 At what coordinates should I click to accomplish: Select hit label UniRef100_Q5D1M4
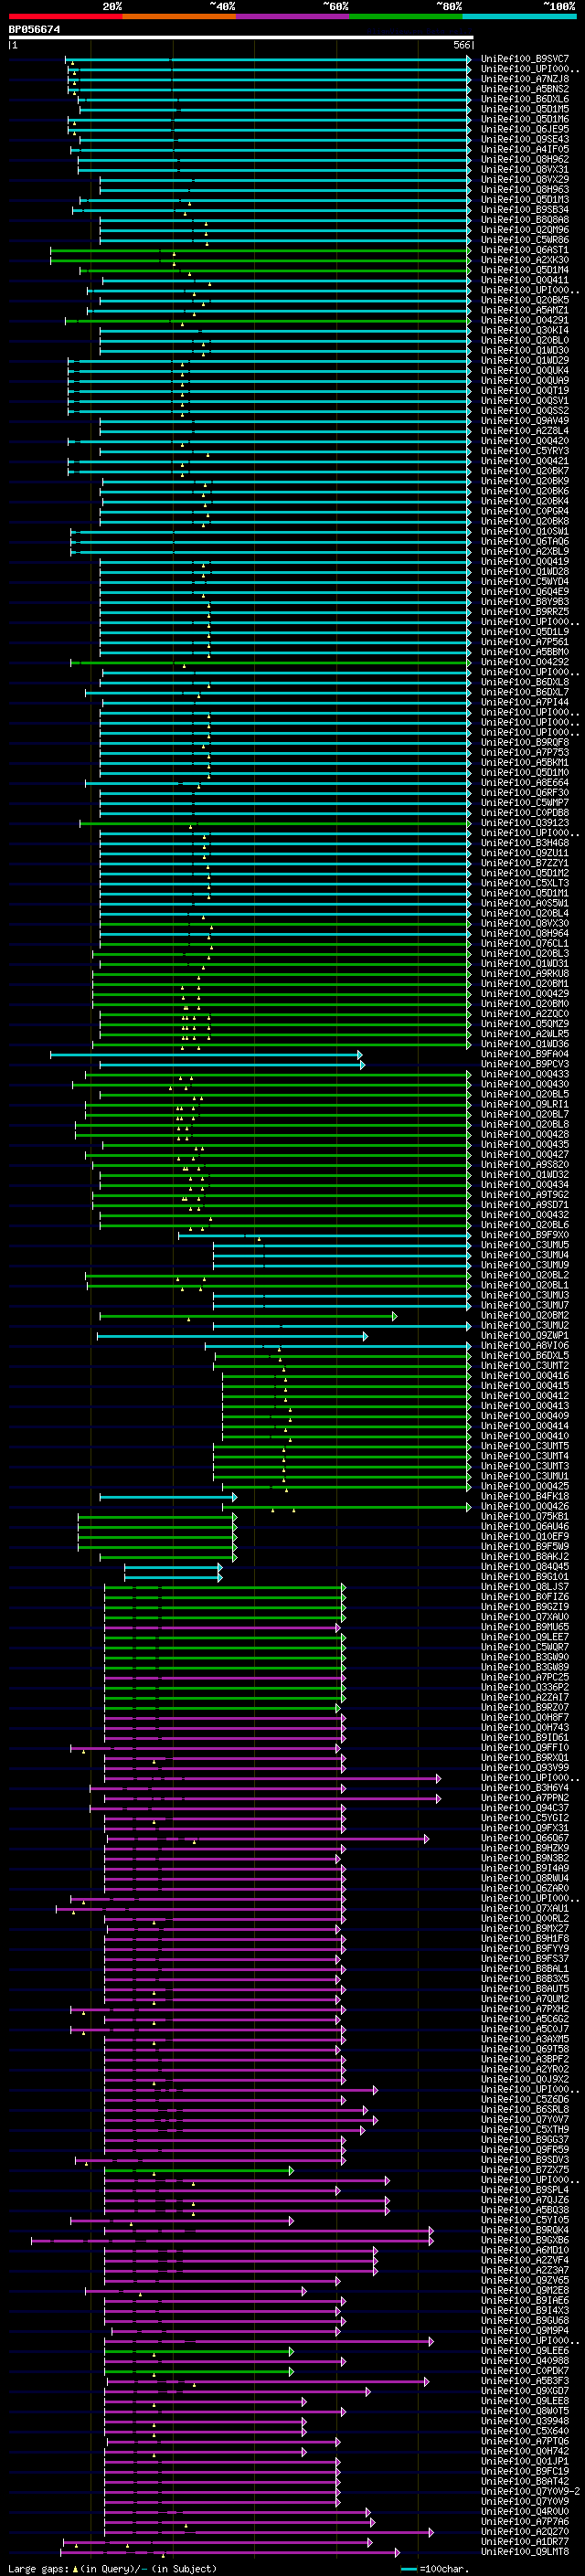click(x=525, y=270)
